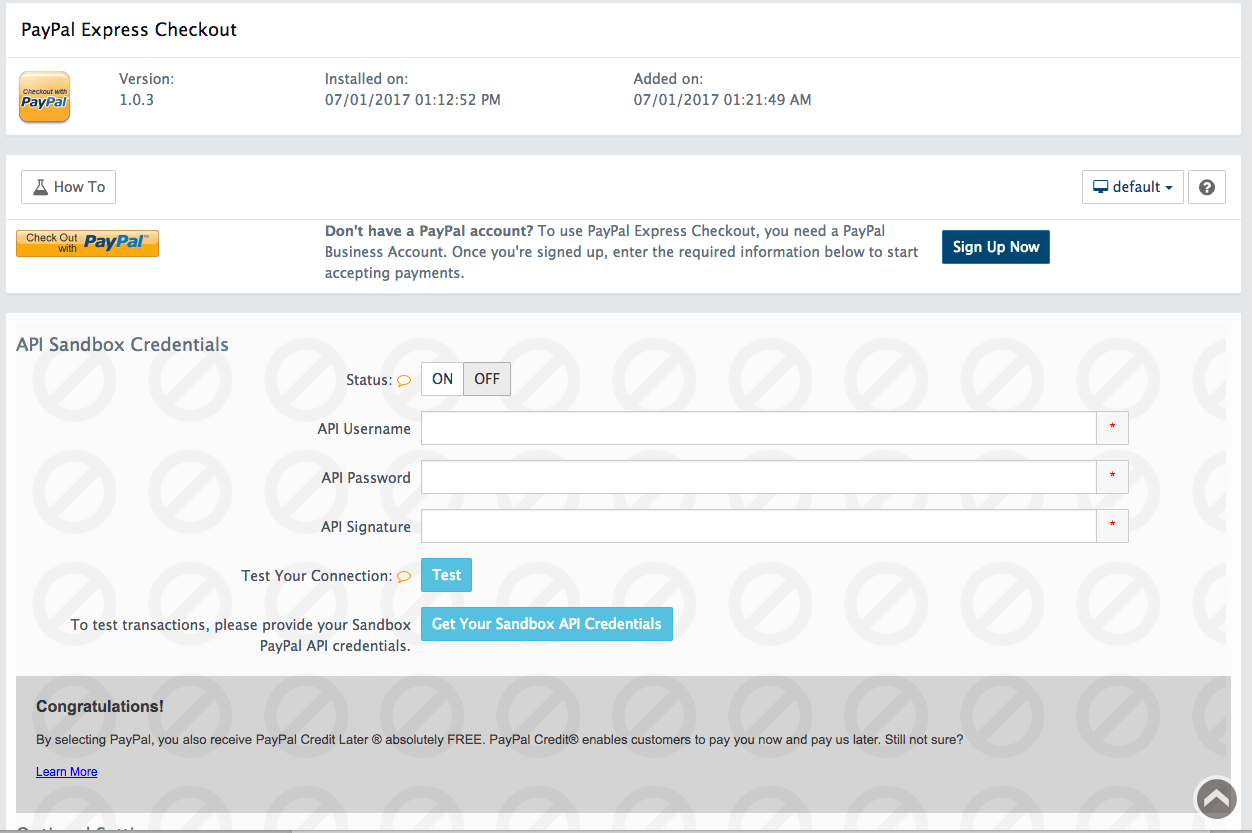Image resolution: width=1252 pixels, height=833 pixels.
Task: Click the Added on date 07/01/2017 01:21:49 AM
Action: tap(723, 100)
